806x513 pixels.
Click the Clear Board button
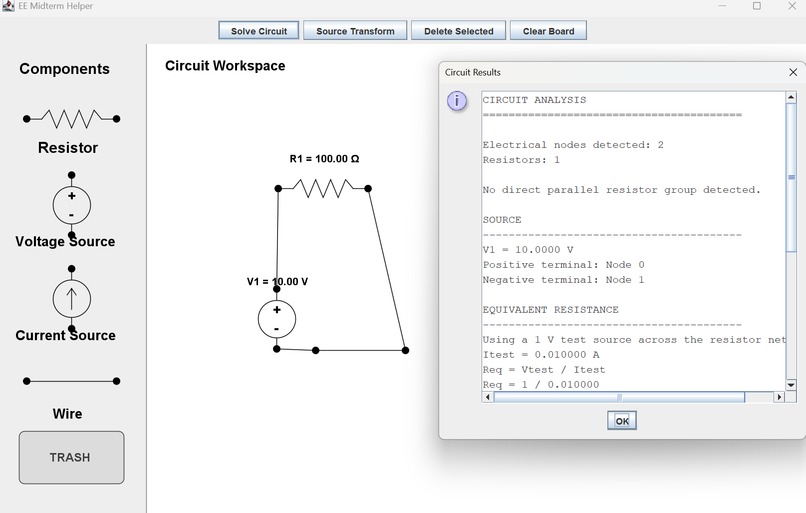[x=548, y=31]
